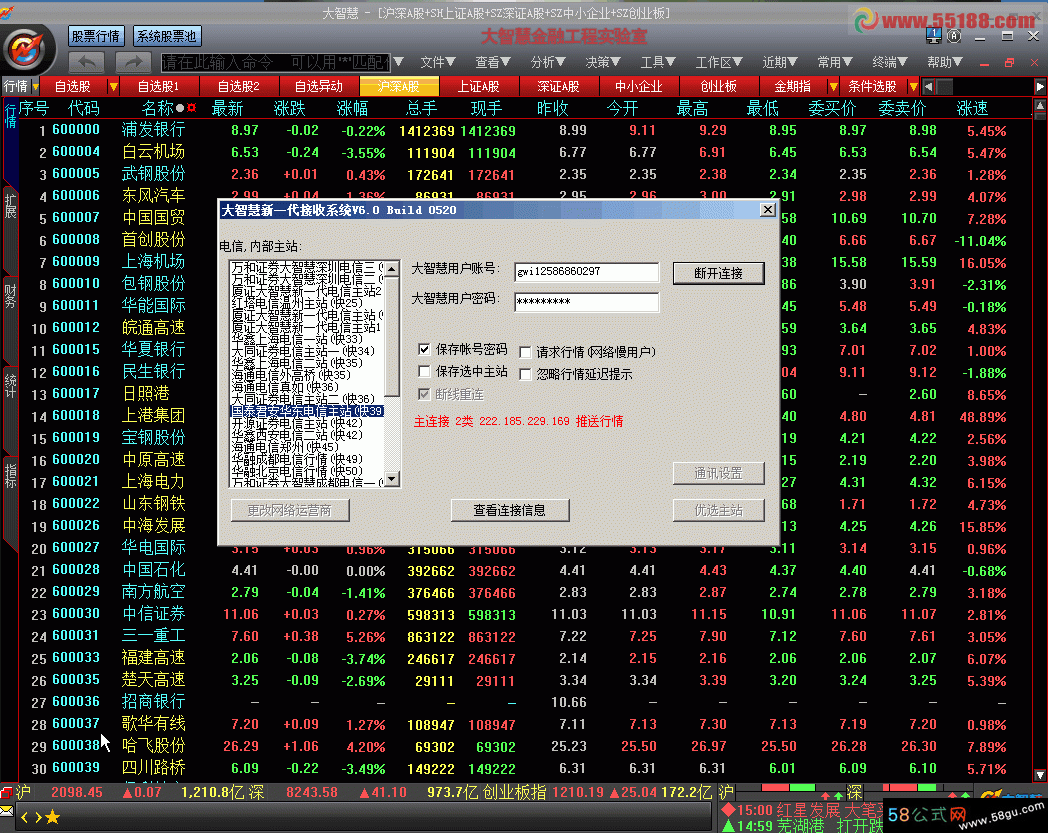The width and height of the screenshot is (1048, 833).
Task: Open the mail envelope icon at bottom left
Action: (x=7, y=811)
